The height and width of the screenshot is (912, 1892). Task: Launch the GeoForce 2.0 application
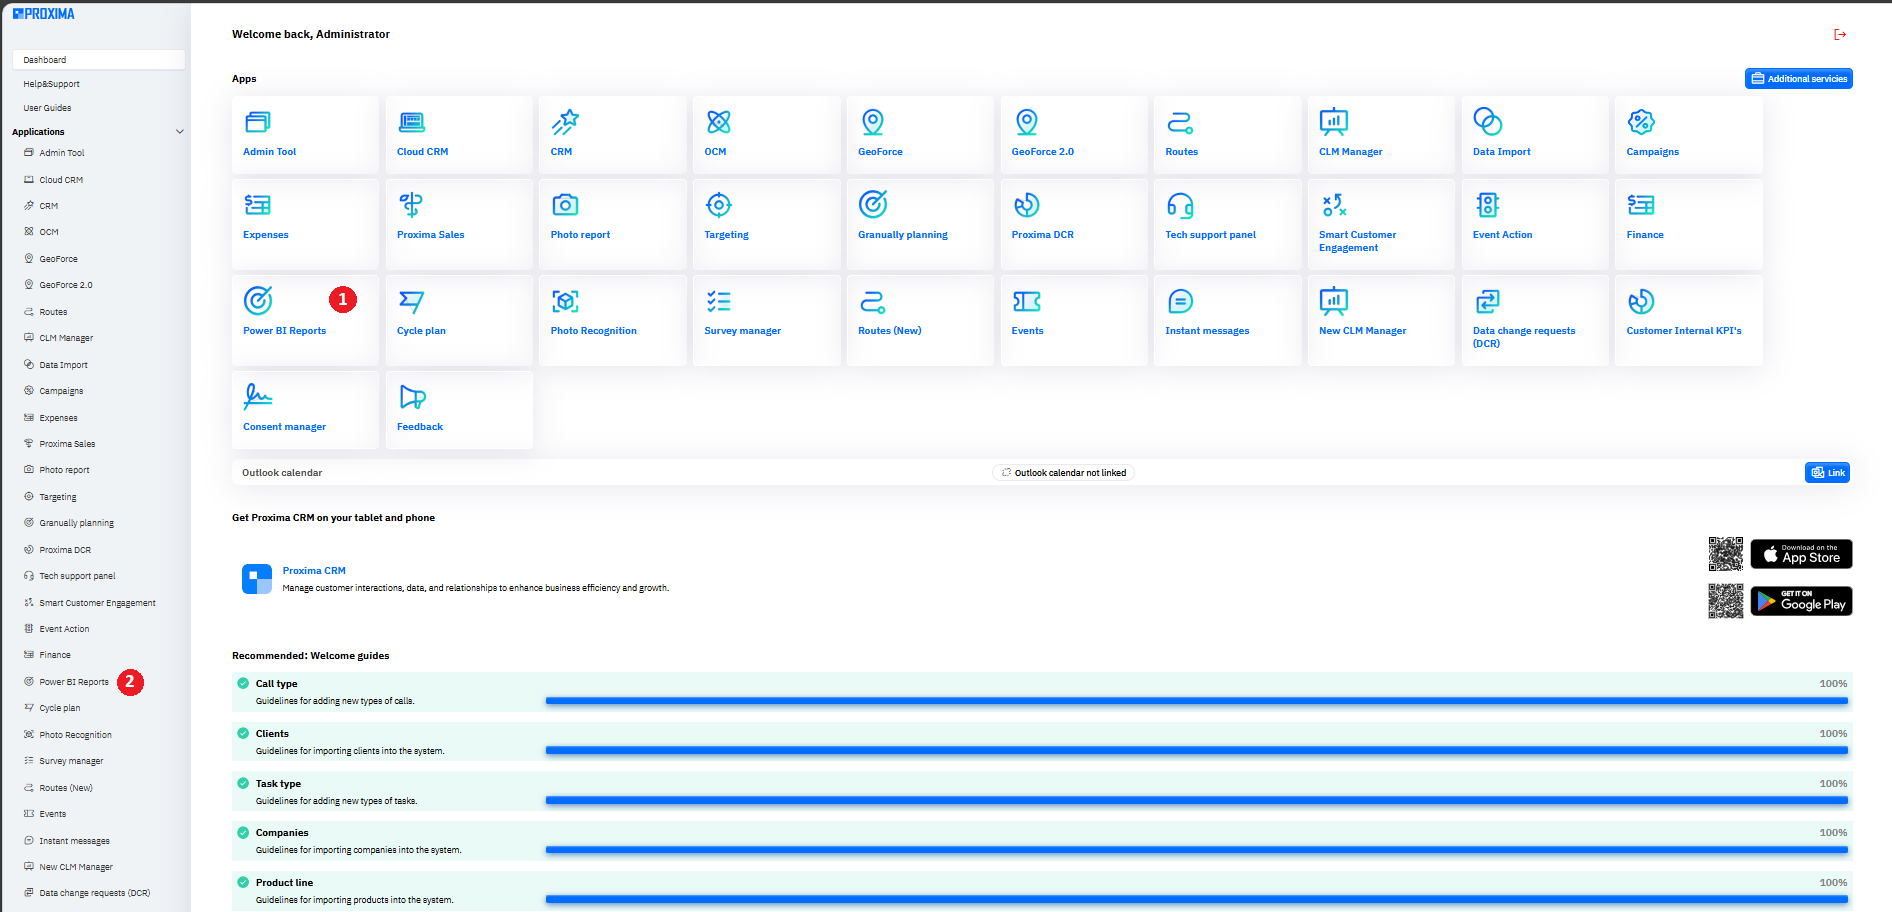(1073, 134)
